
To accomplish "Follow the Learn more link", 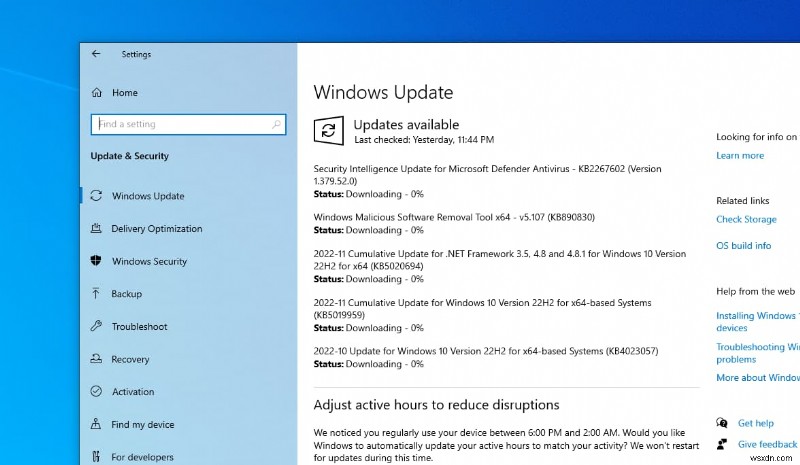I will click(x=740, y=156).
